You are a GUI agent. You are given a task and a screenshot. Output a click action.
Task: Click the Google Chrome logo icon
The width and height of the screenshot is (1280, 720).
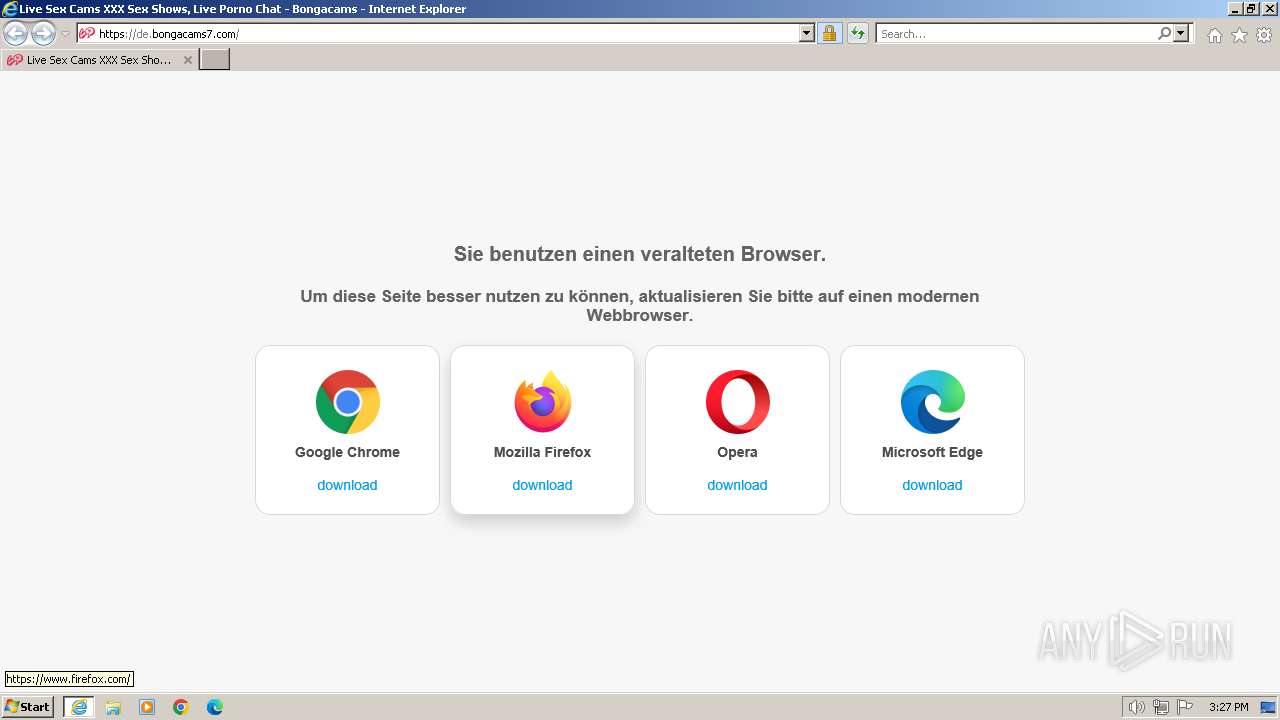347,402
